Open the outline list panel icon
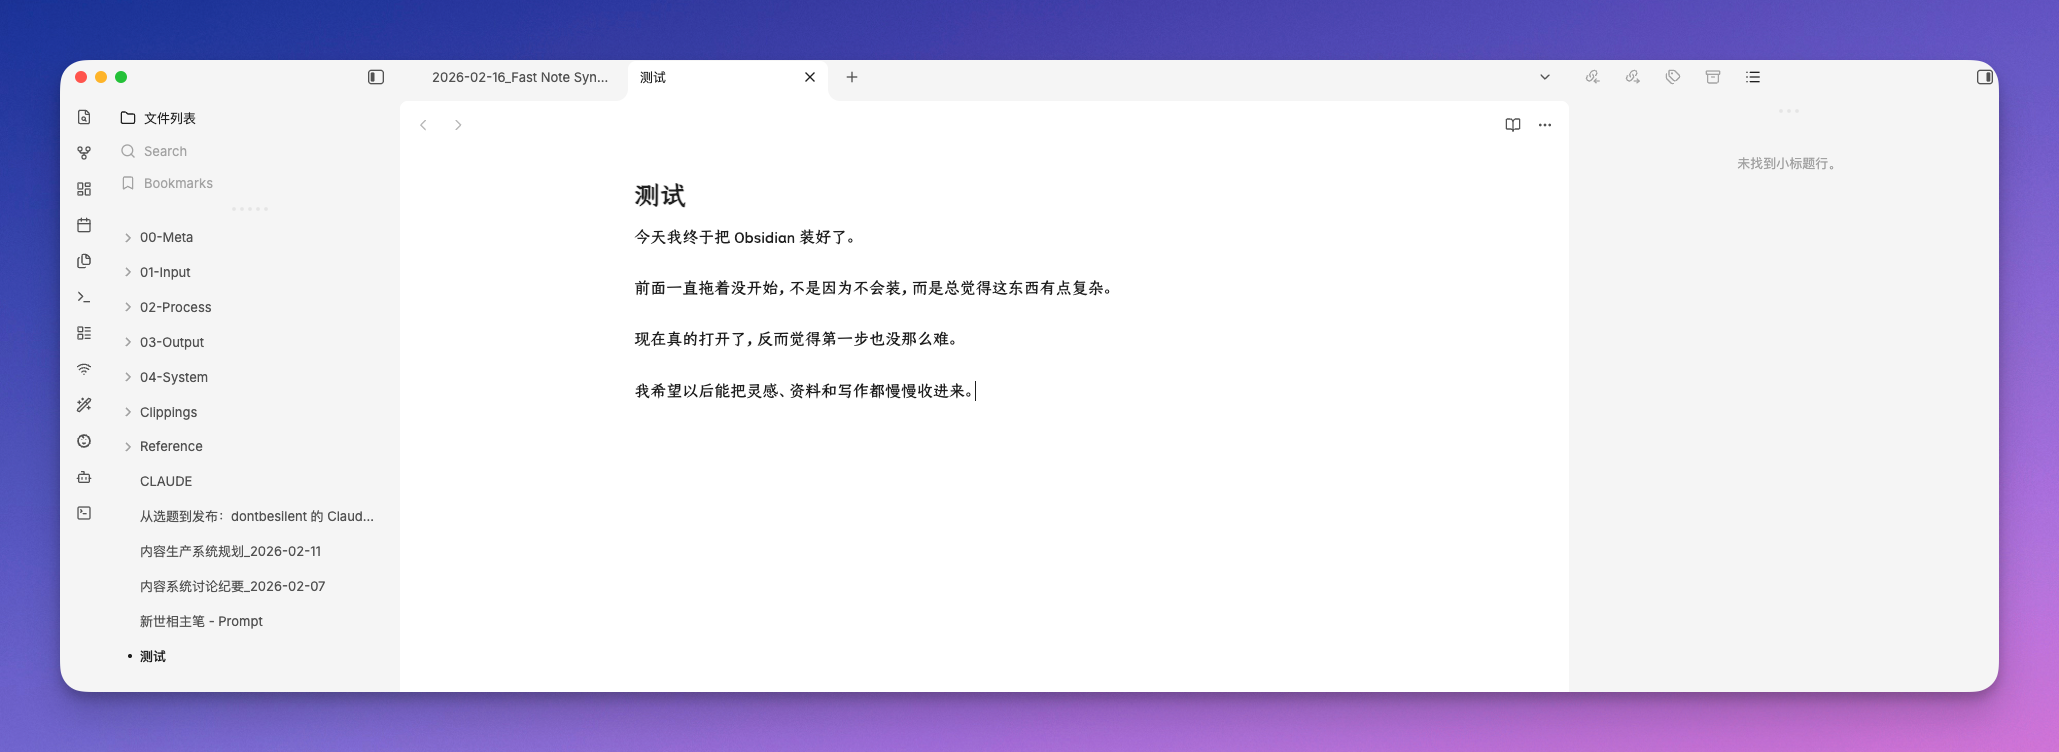This screenshot has width=2059, height=752. tap(1753, 77)
